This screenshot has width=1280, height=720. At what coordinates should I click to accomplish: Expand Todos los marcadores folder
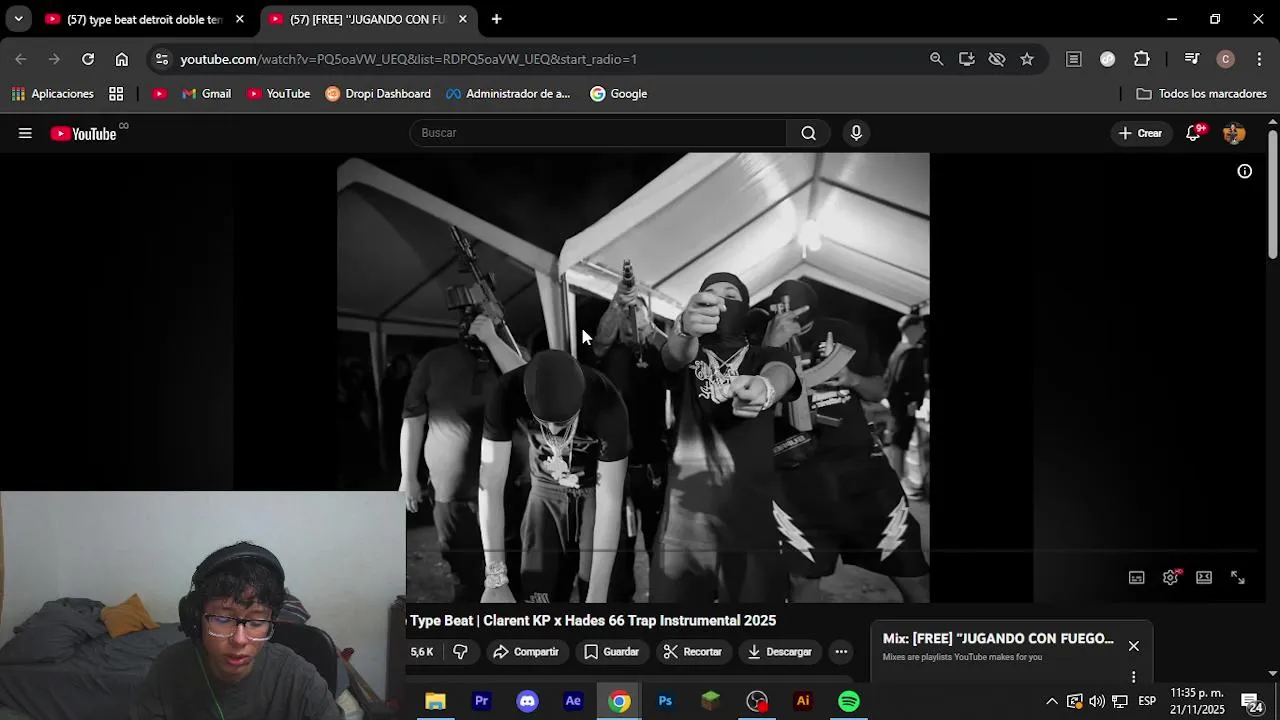(x=1202, y=94)
